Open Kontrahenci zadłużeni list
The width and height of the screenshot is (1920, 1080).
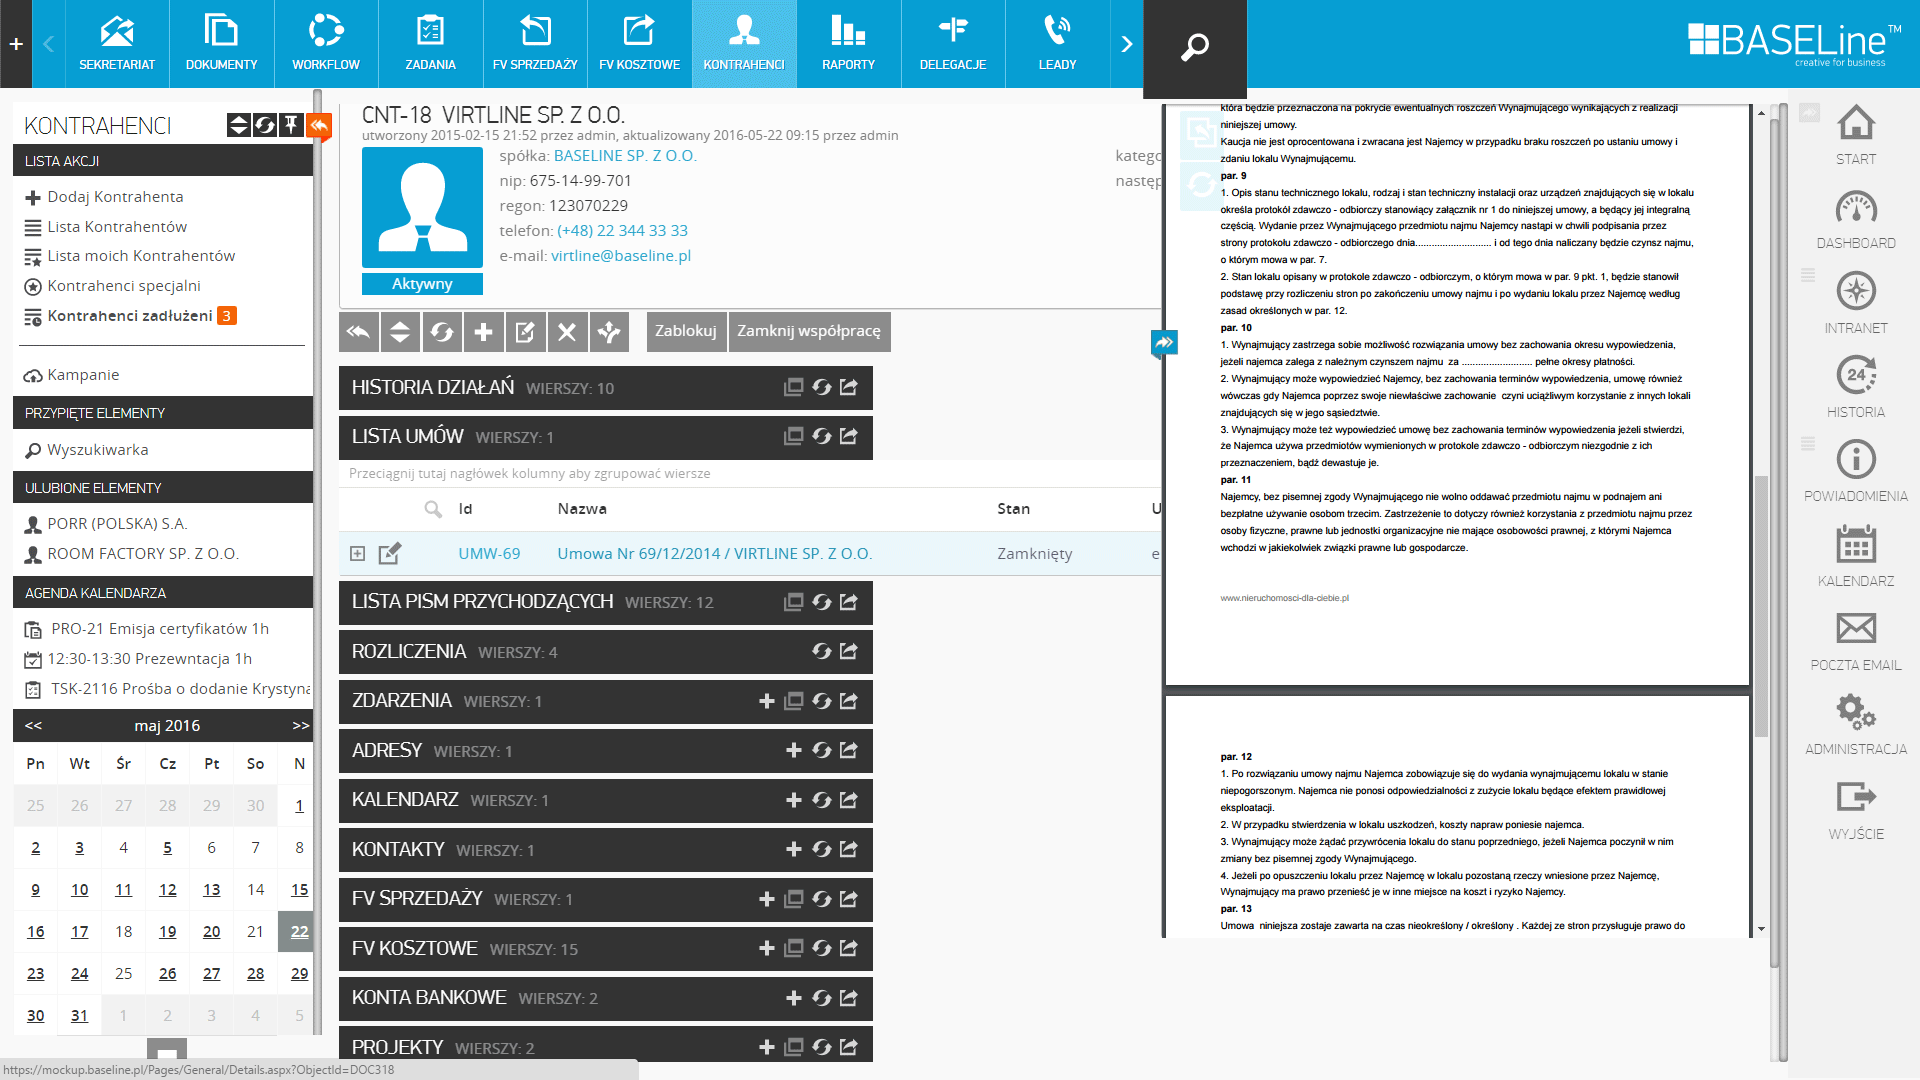click(130, 316)
